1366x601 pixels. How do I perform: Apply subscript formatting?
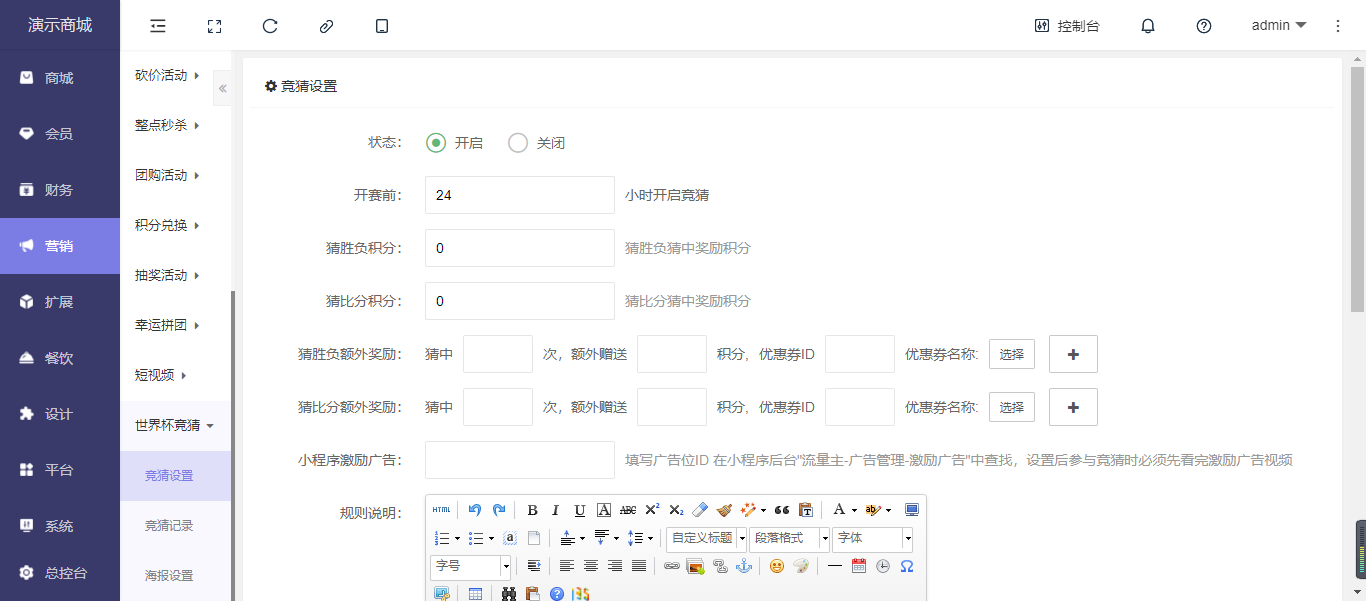point(676,510)
